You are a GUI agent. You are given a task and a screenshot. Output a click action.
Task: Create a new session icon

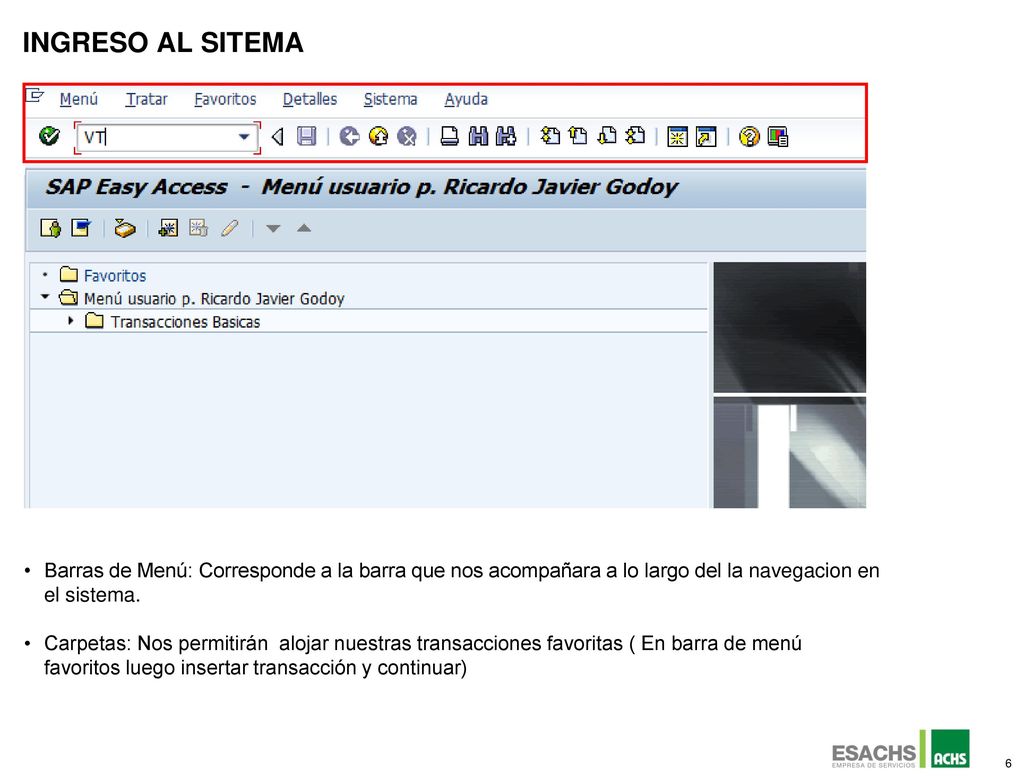tap(677, 137)
